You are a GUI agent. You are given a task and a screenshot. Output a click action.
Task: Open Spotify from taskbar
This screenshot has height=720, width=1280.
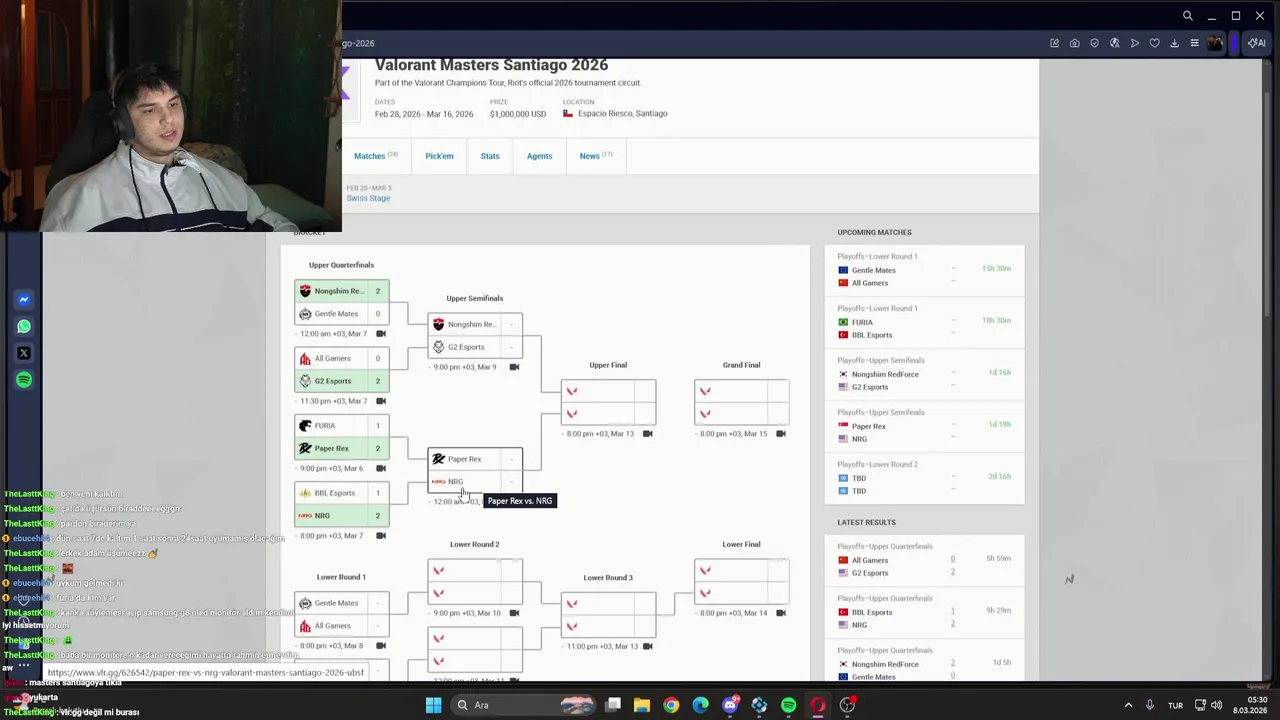pyautogui.click(x=789, y=705)
